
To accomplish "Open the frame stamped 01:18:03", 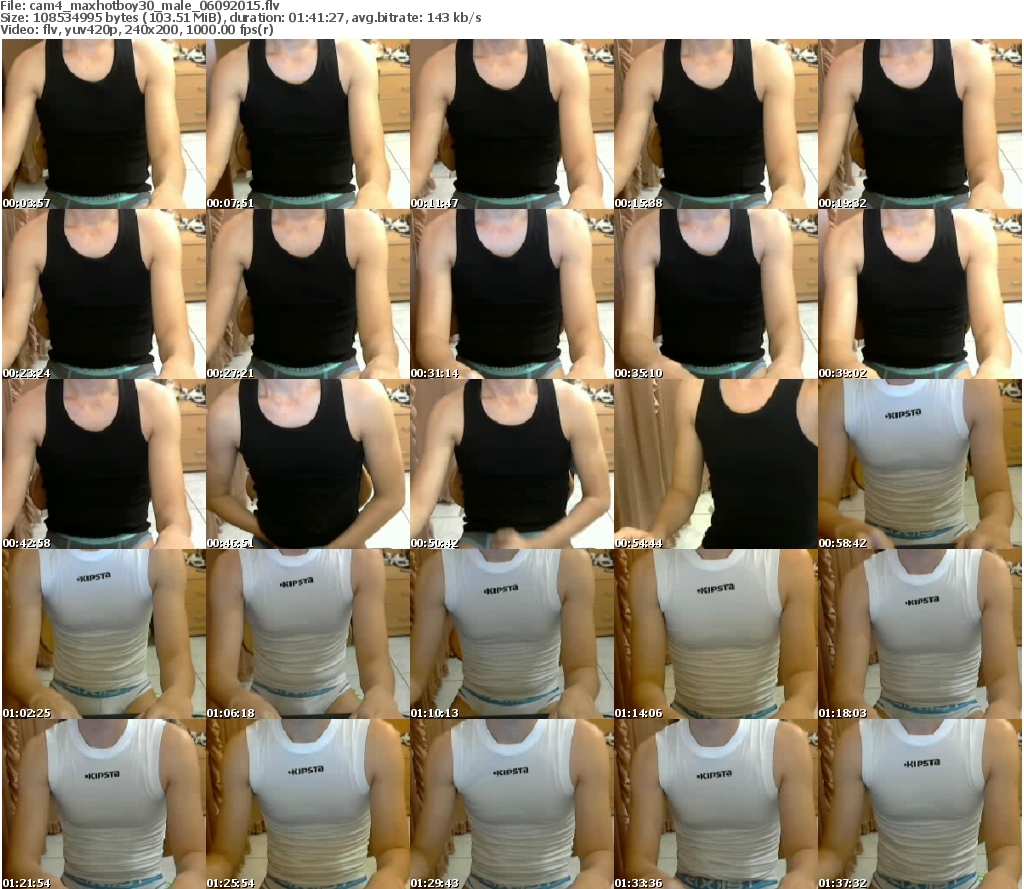I will (x=920, y=634).
